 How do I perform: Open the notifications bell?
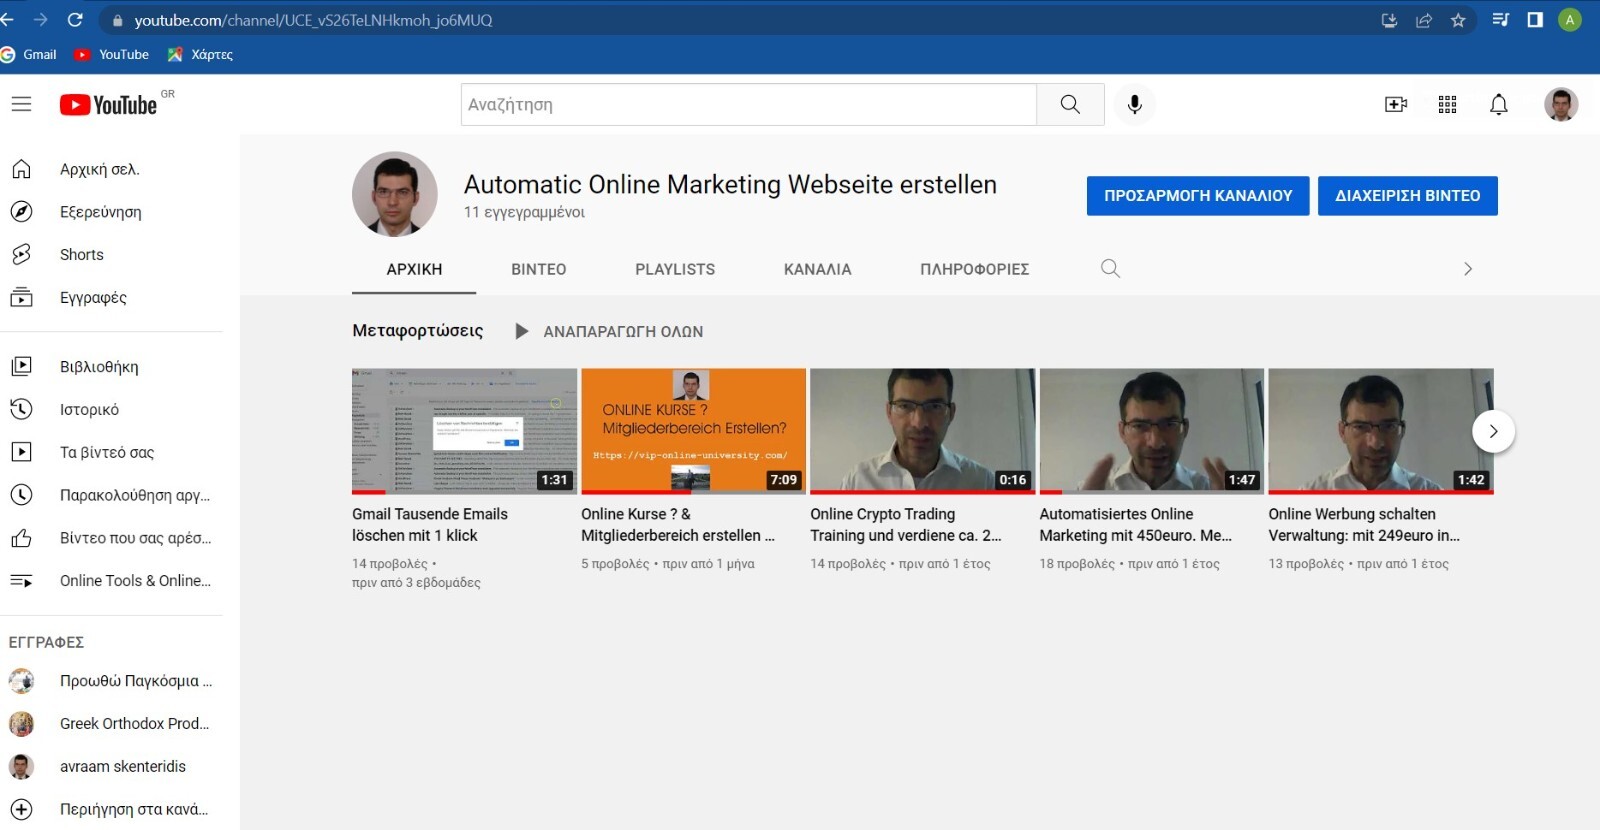click(x=1498, y=104)
